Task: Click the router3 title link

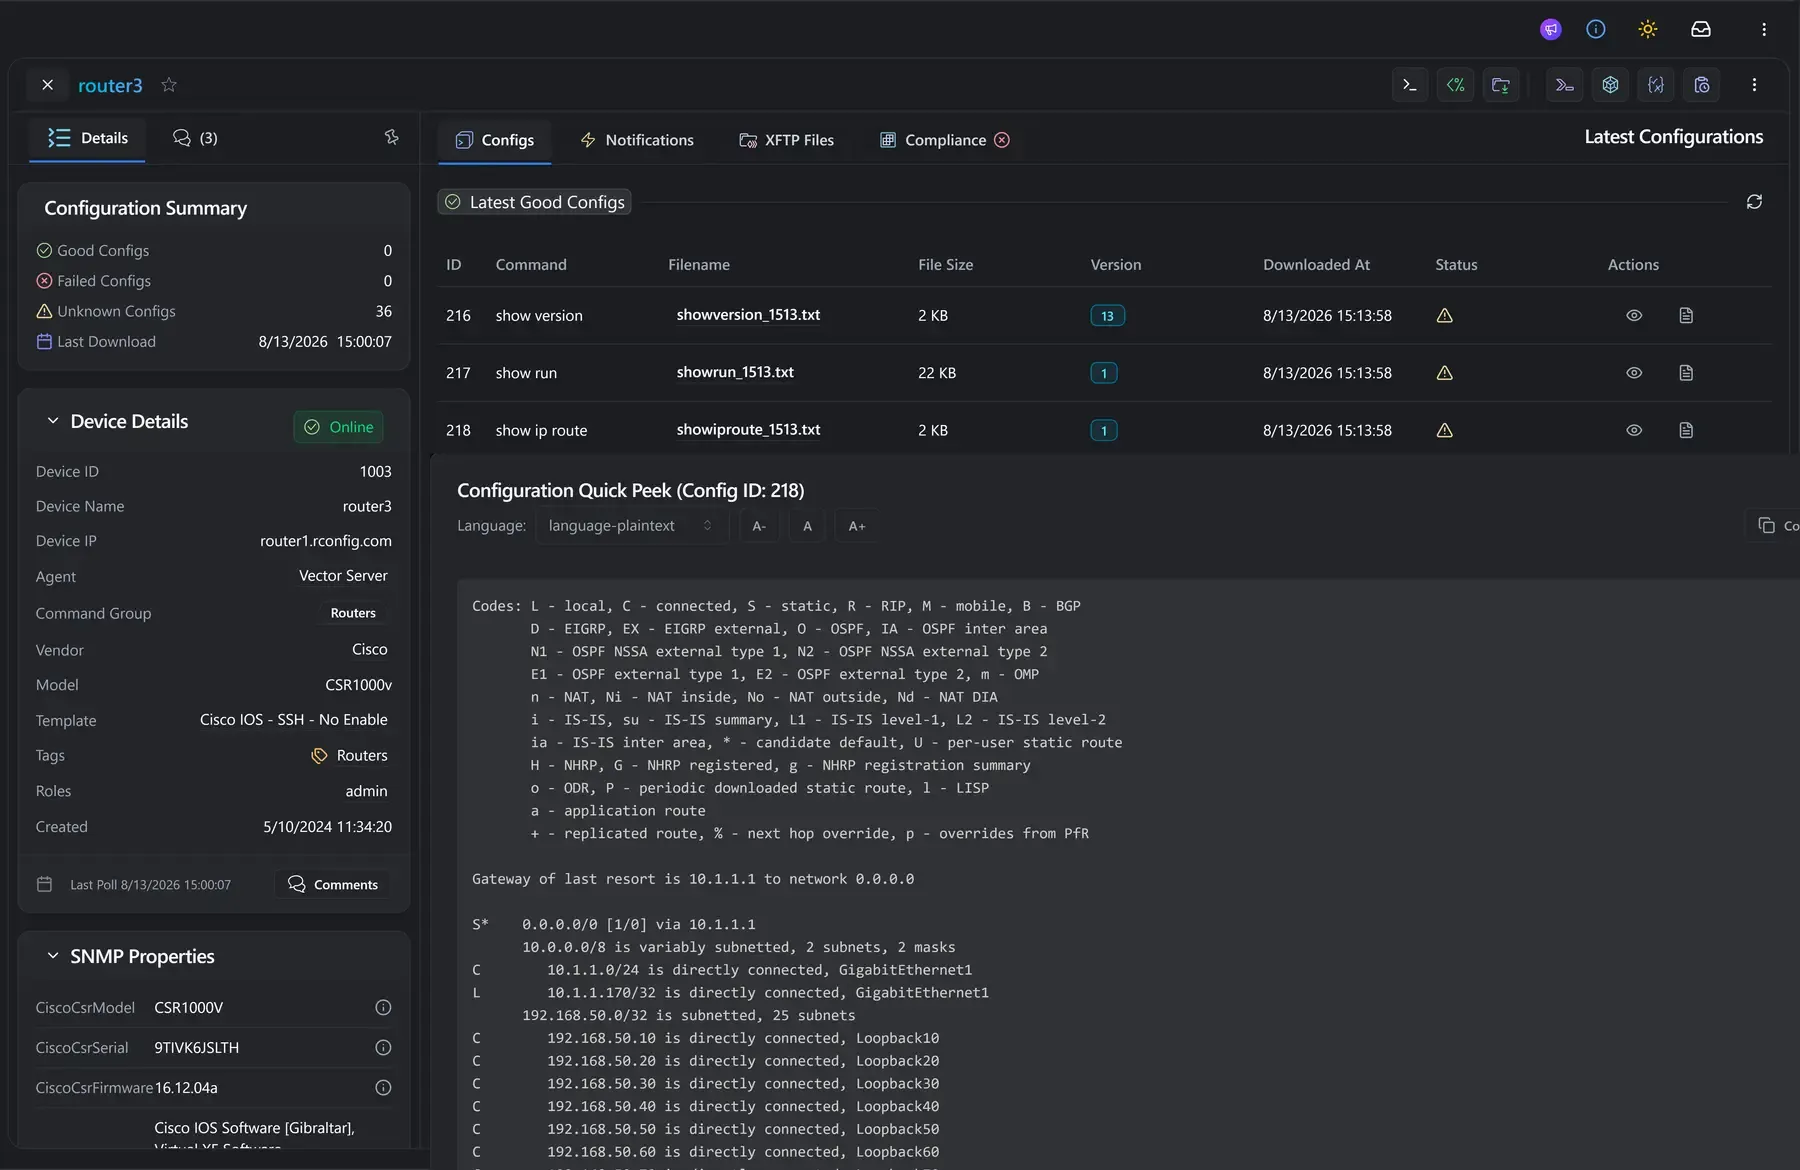Action: [x=110, y=85]
